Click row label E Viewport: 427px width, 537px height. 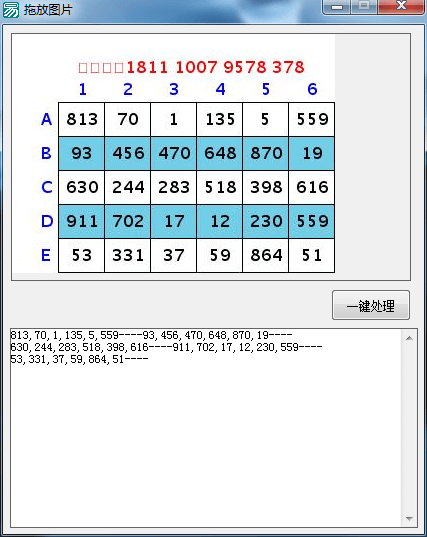(x=46, y=255)
